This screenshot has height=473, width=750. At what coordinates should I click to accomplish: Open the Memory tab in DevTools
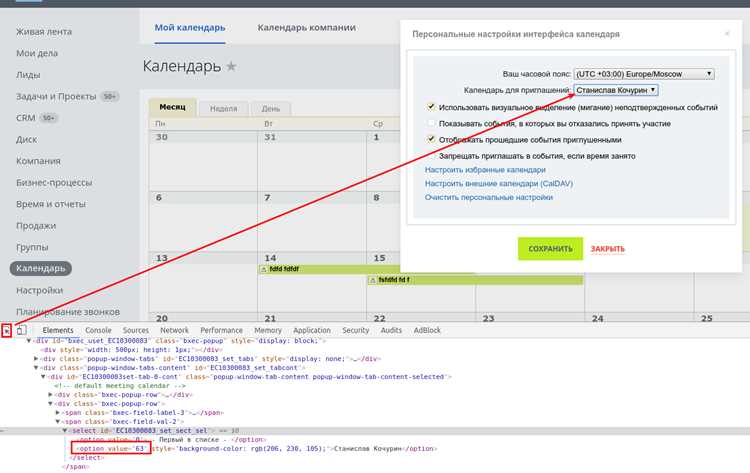(268, 330)
